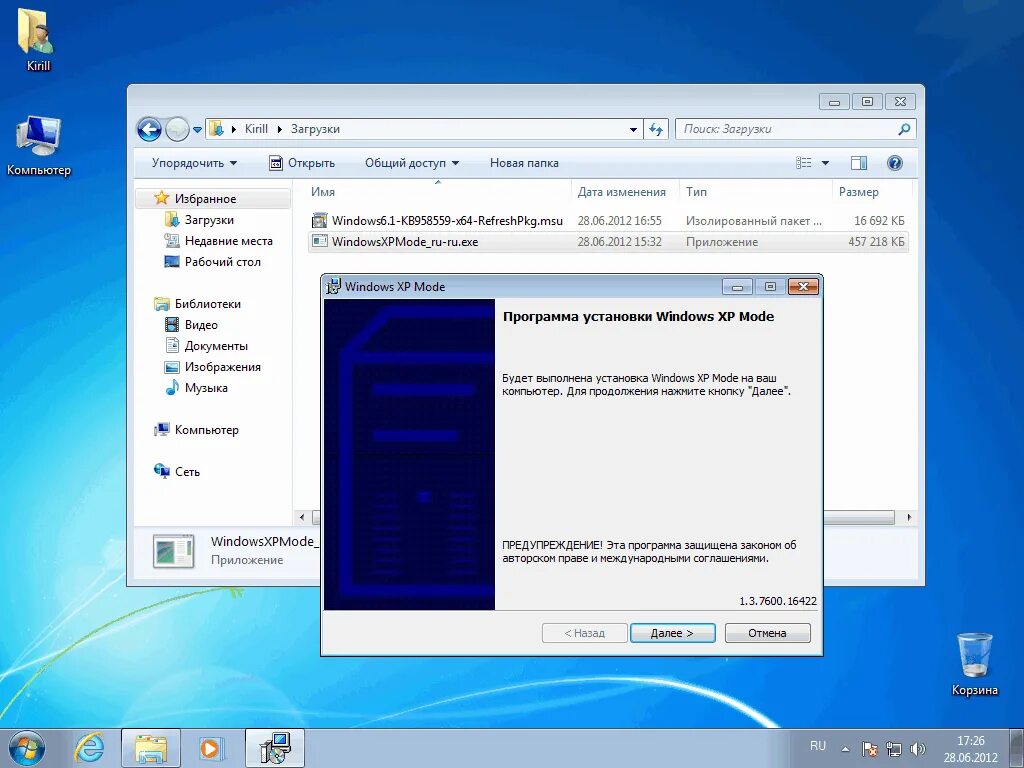
Task: Click the change view icon
Action: click(x=803, y=163)
